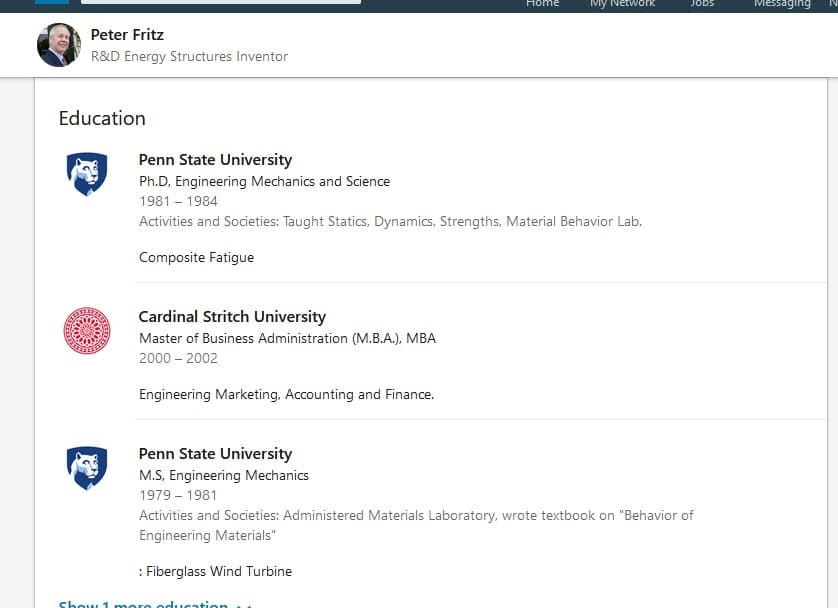Image resolution: width=838 pixels, height=608 pixels.
Task: Click the search field in the navigation bar
Action: 221,2
